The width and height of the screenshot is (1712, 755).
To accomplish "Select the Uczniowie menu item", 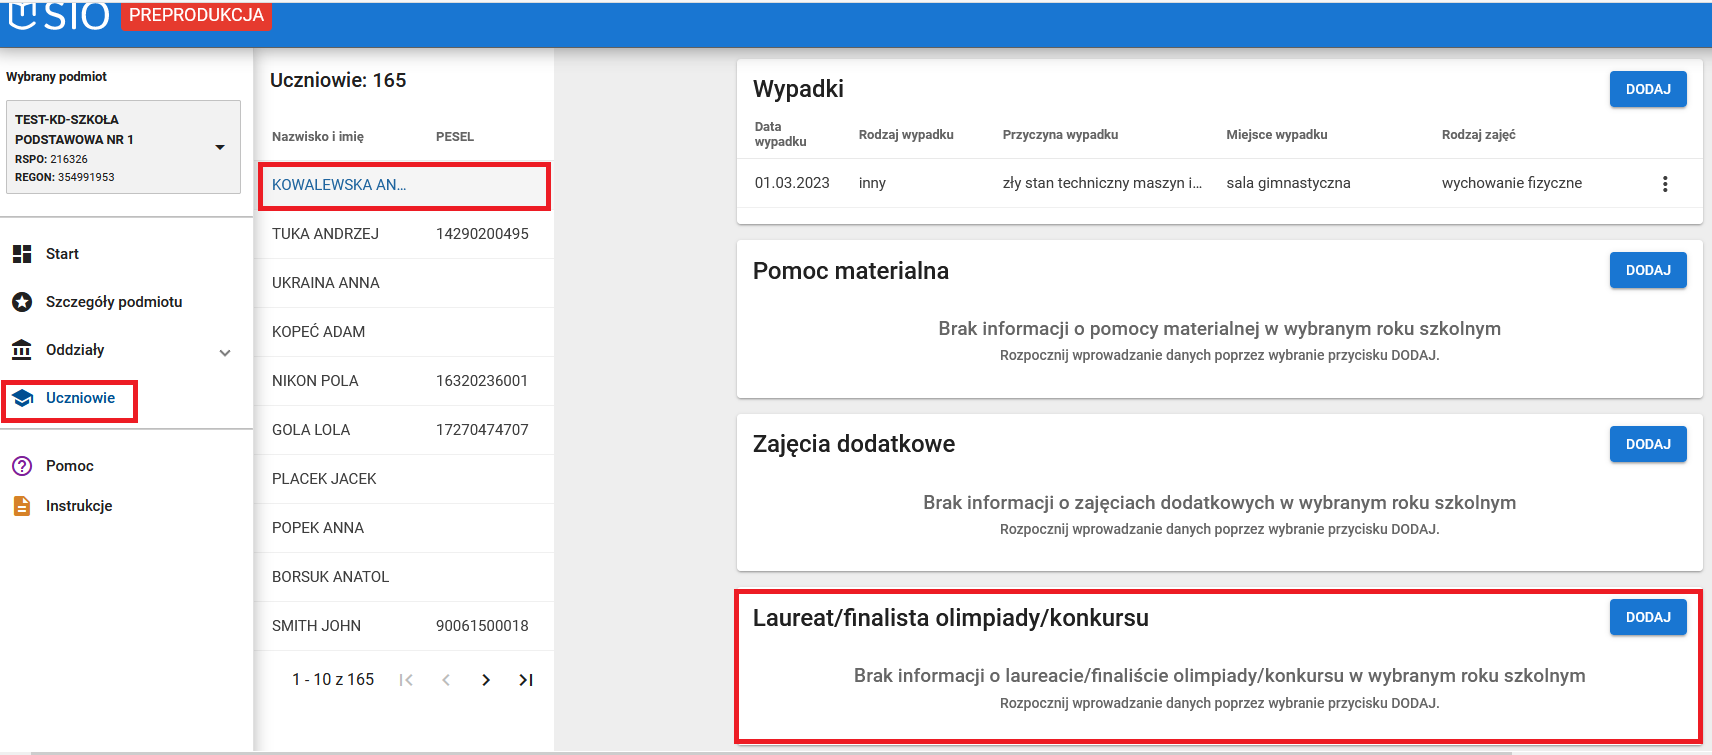I will 80,398.
